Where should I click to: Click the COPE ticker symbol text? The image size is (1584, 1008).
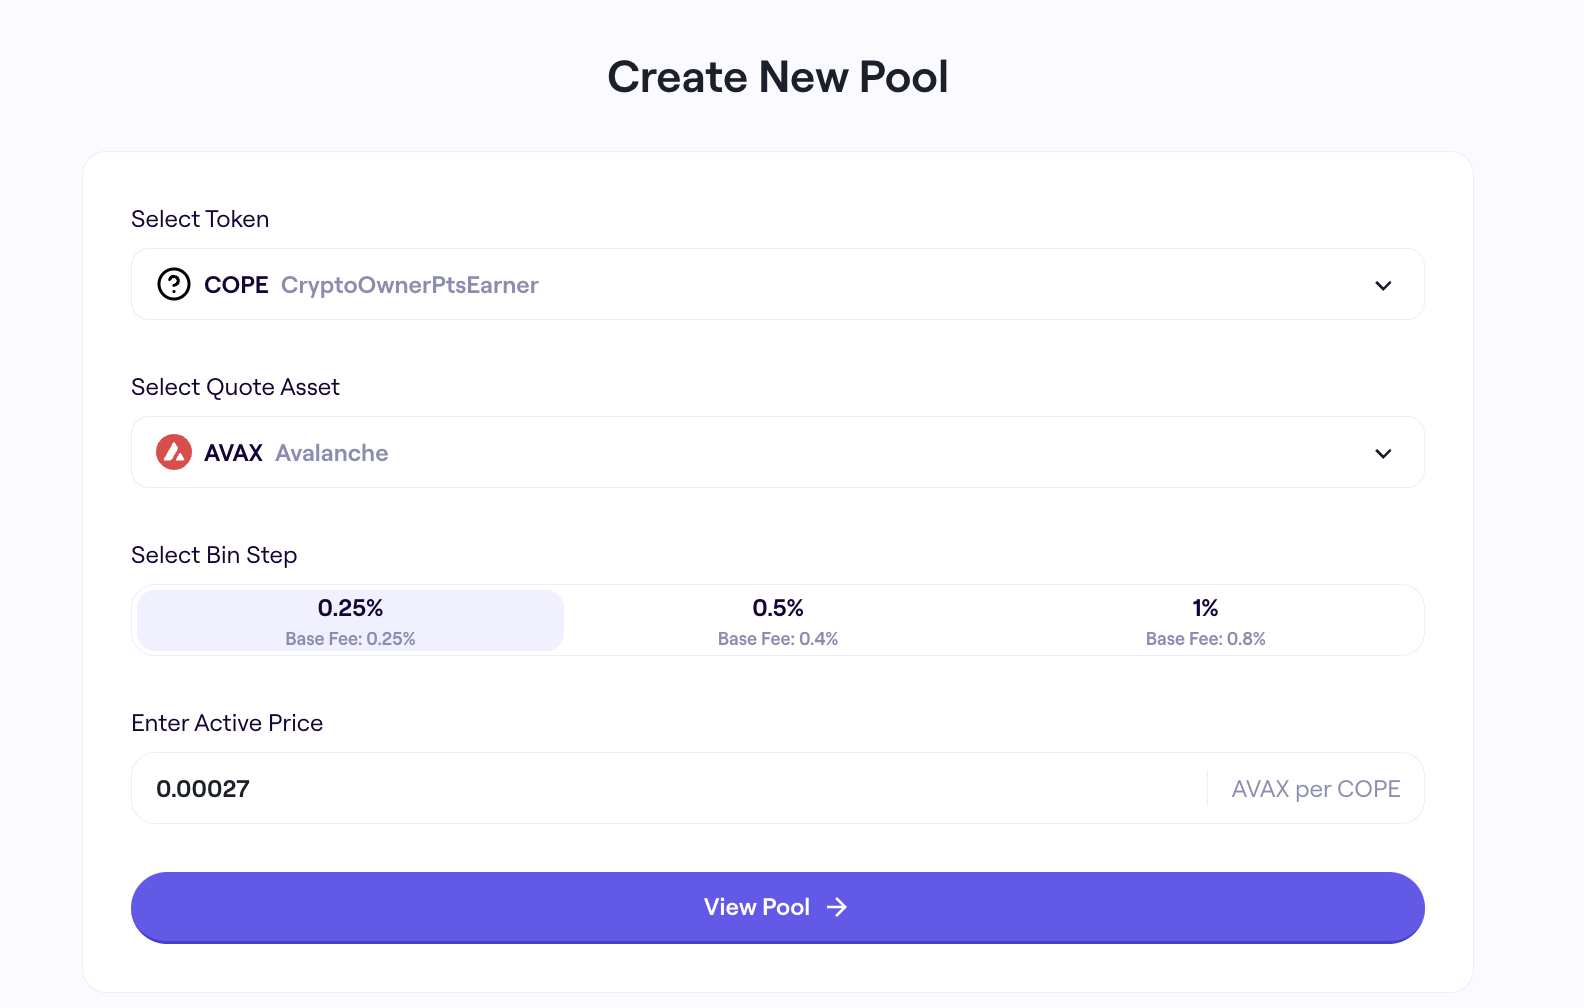click(x=236, y=285)
